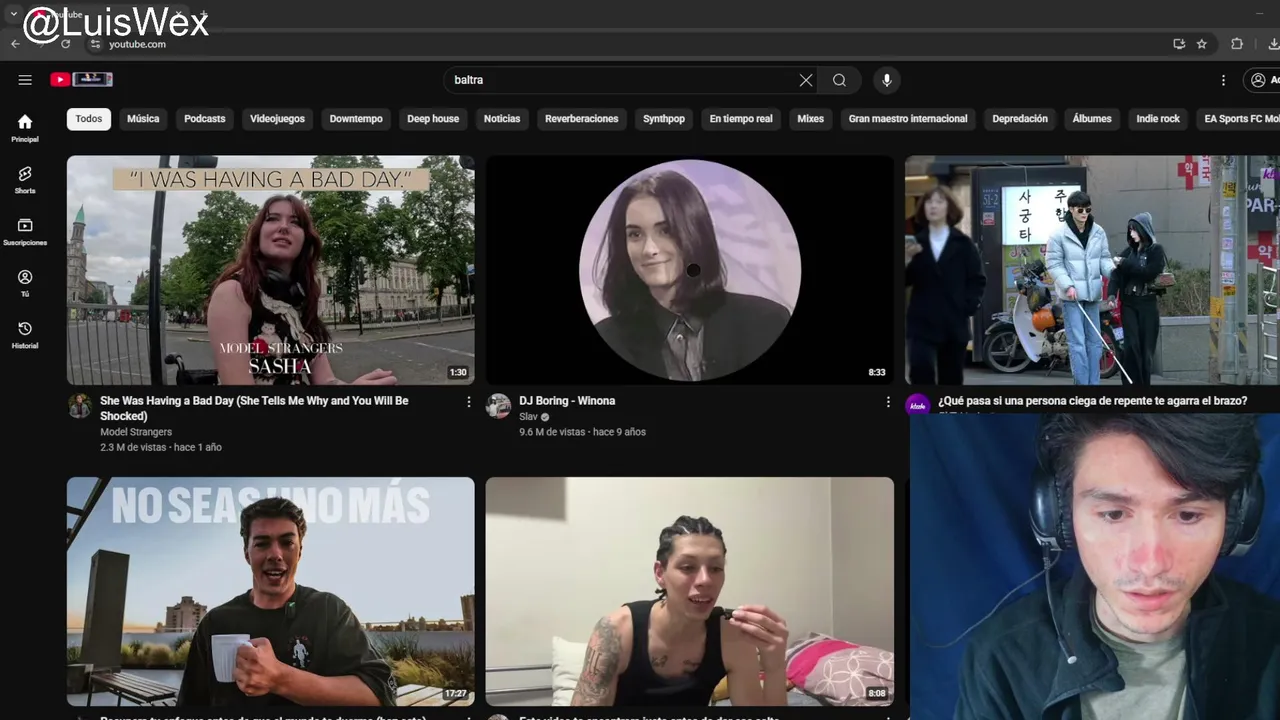This screenshot has width=1280, height=720.
Task: Select the Música filter chip
Action: [x=143, y=119]
